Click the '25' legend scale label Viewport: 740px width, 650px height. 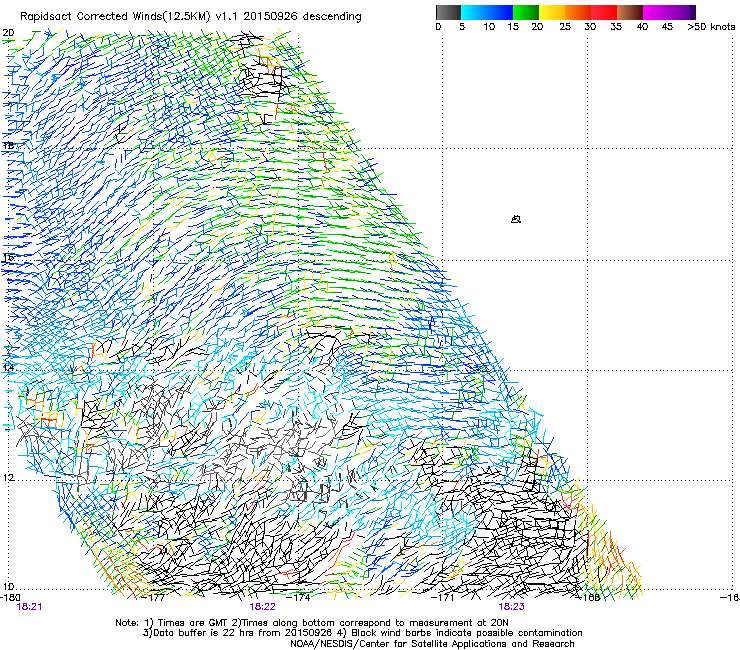tap(565, 27)
